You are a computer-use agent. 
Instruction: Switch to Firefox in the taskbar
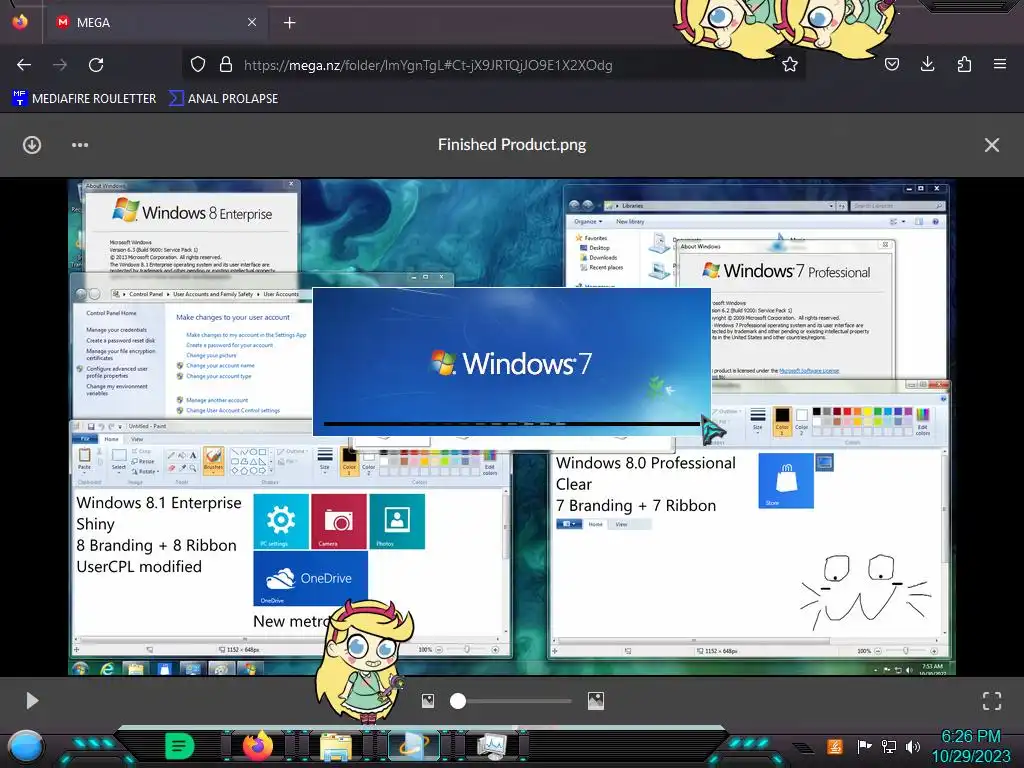258,745
